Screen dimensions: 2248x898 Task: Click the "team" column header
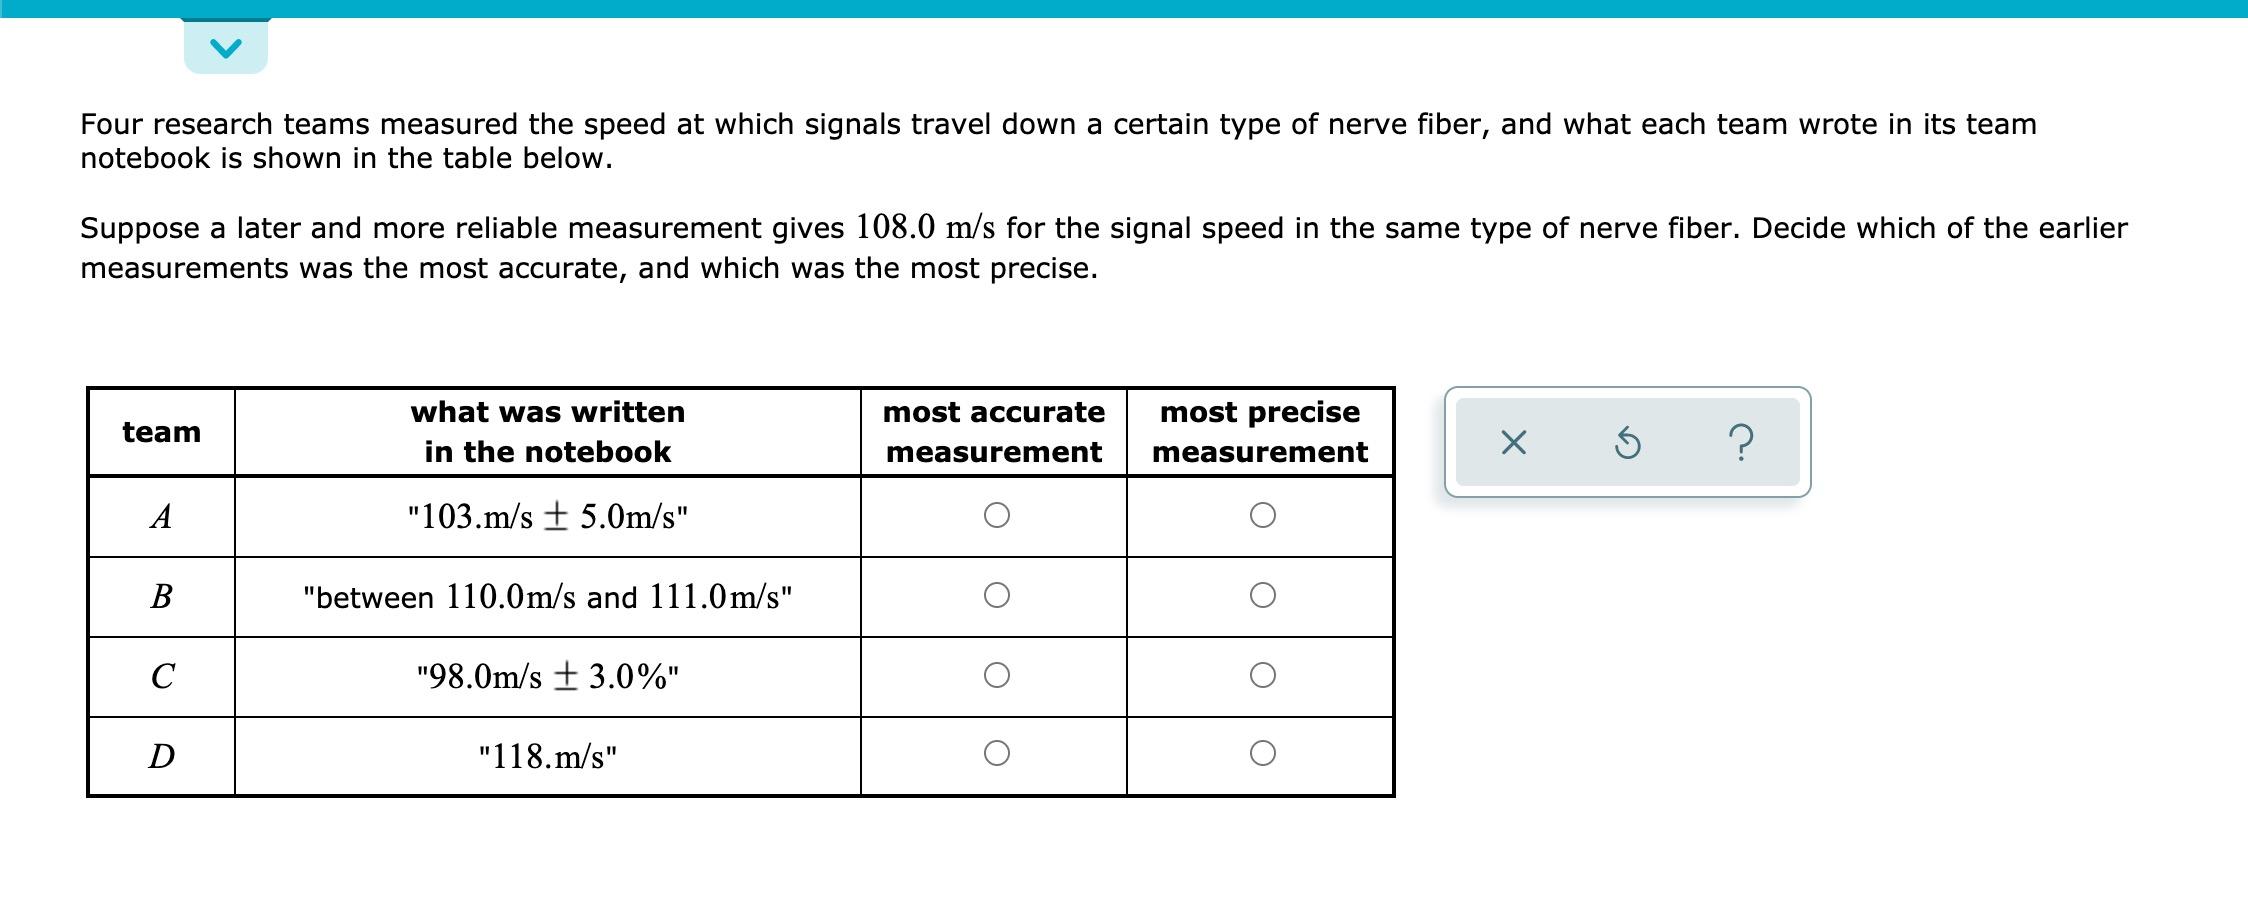click(162, 432)
